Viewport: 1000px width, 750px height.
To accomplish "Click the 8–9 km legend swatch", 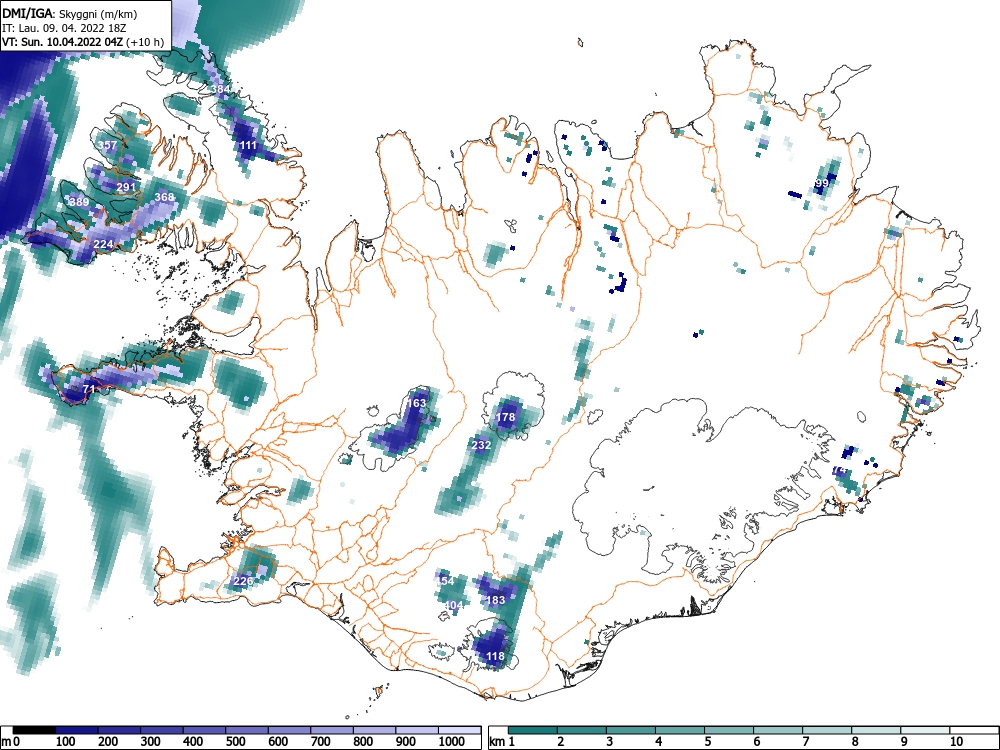I will (x=876, y=730).
